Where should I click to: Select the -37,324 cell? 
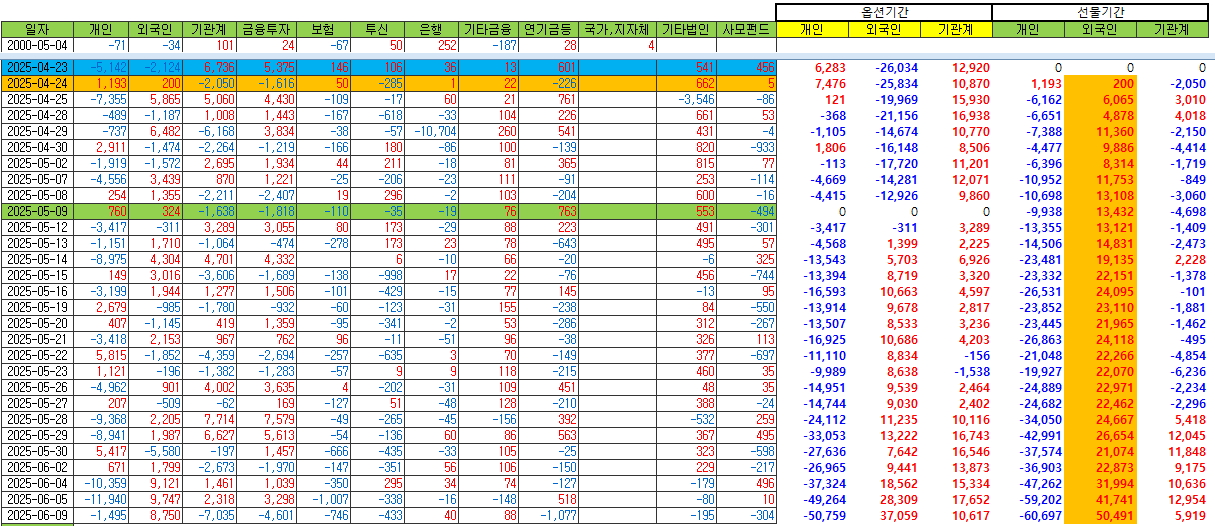click(x=812, y=484)
